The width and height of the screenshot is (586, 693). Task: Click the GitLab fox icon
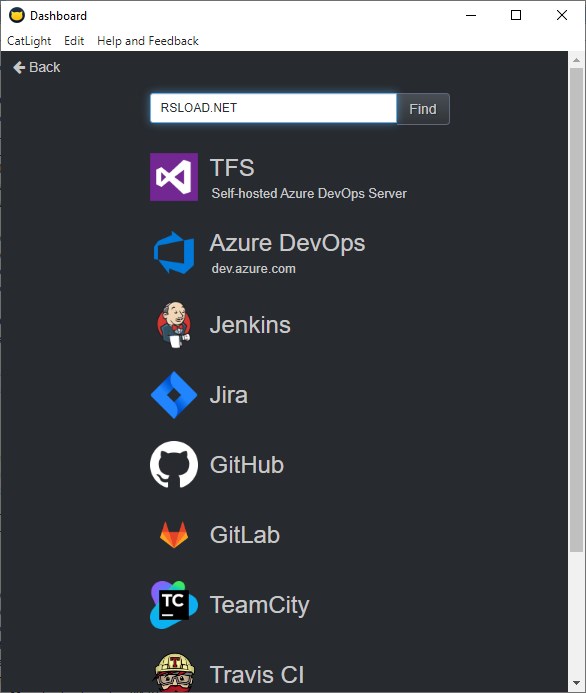point(174,534)
